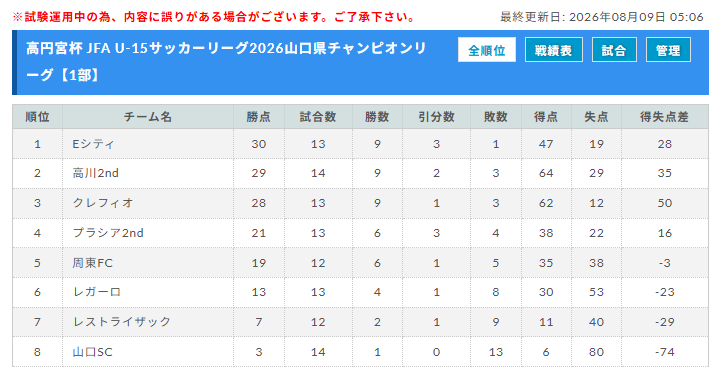Viewport: 727px width, 372px height.
Task: Click the クレフィオ team name
Action: click(103, 203)
